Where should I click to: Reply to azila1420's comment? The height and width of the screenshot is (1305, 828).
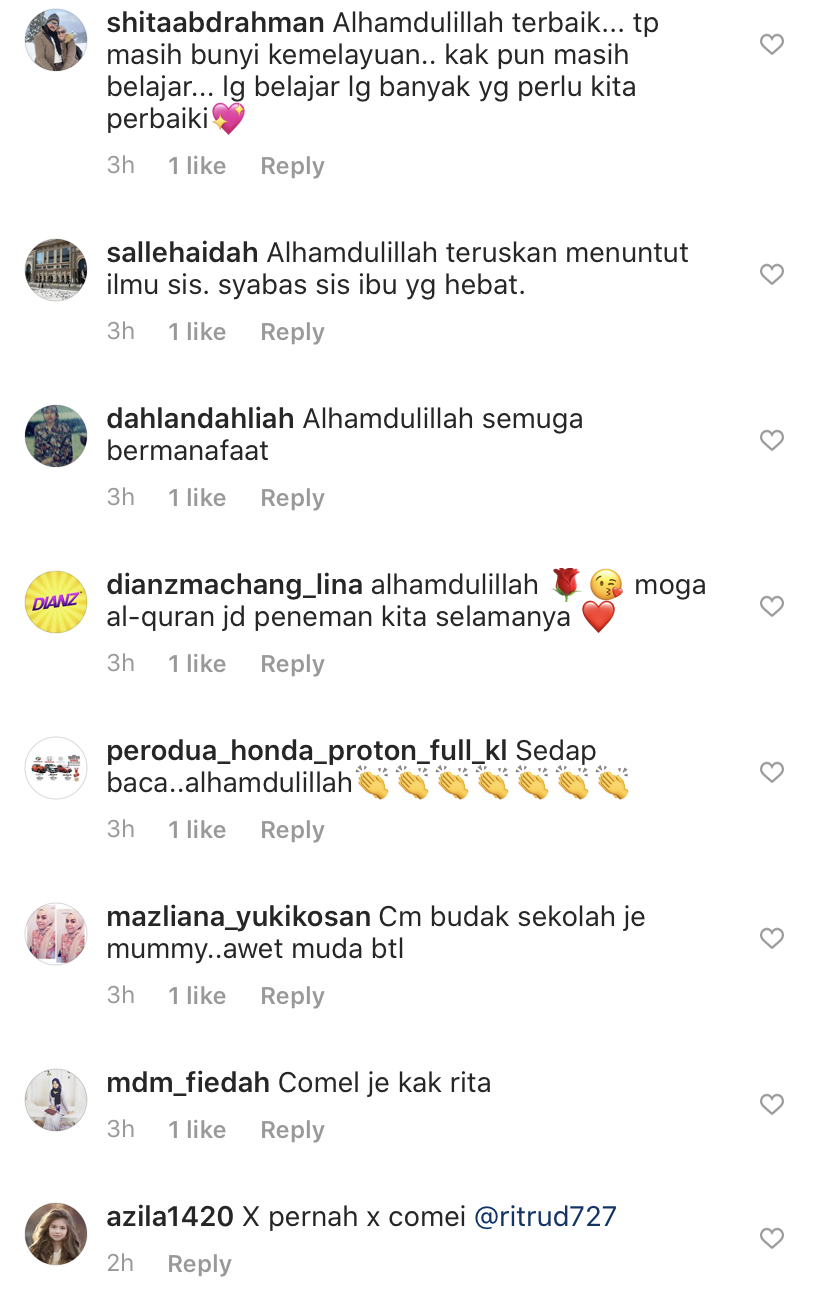tap(199, 1264)
